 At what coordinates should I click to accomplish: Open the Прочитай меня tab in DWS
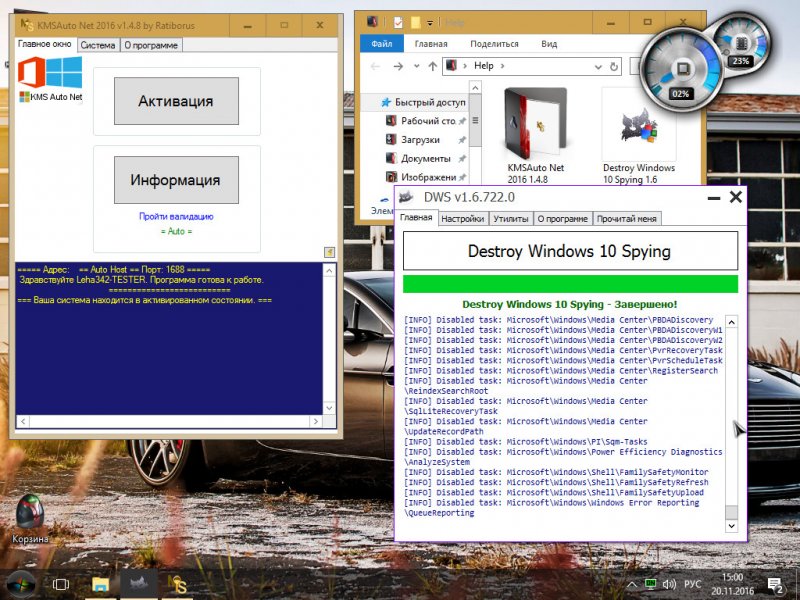[627, 218]
